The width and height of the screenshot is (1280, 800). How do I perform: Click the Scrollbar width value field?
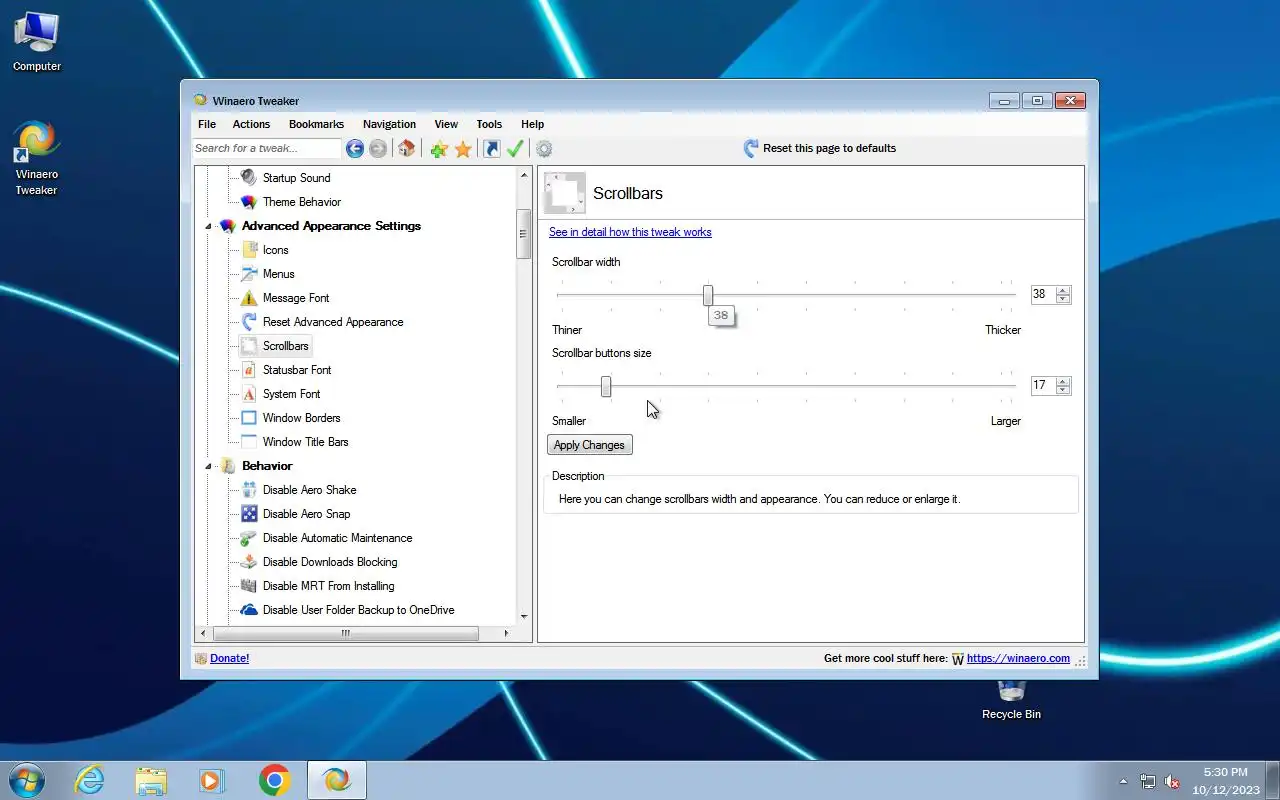(x=1043, y=294)
